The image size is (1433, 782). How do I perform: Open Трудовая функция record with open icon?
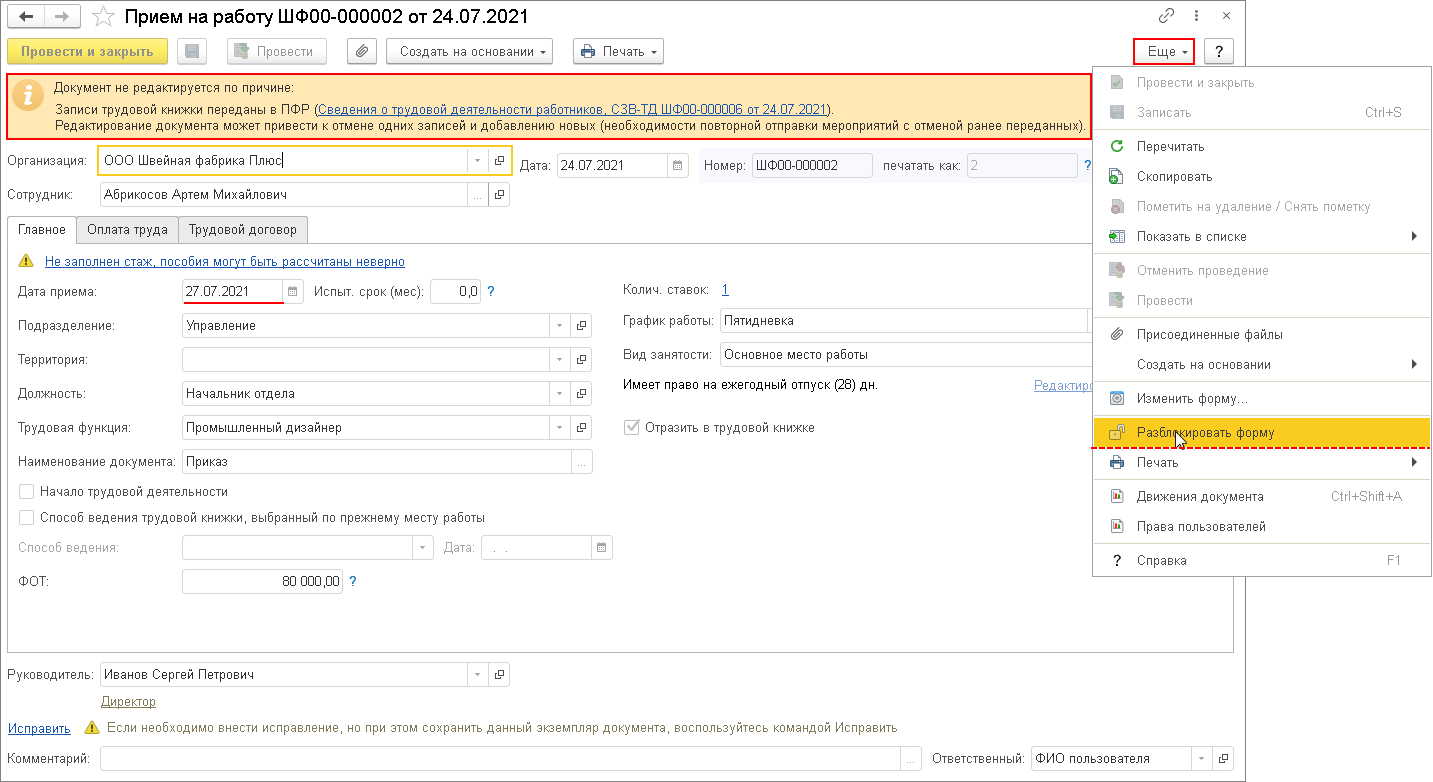[581, 427]
